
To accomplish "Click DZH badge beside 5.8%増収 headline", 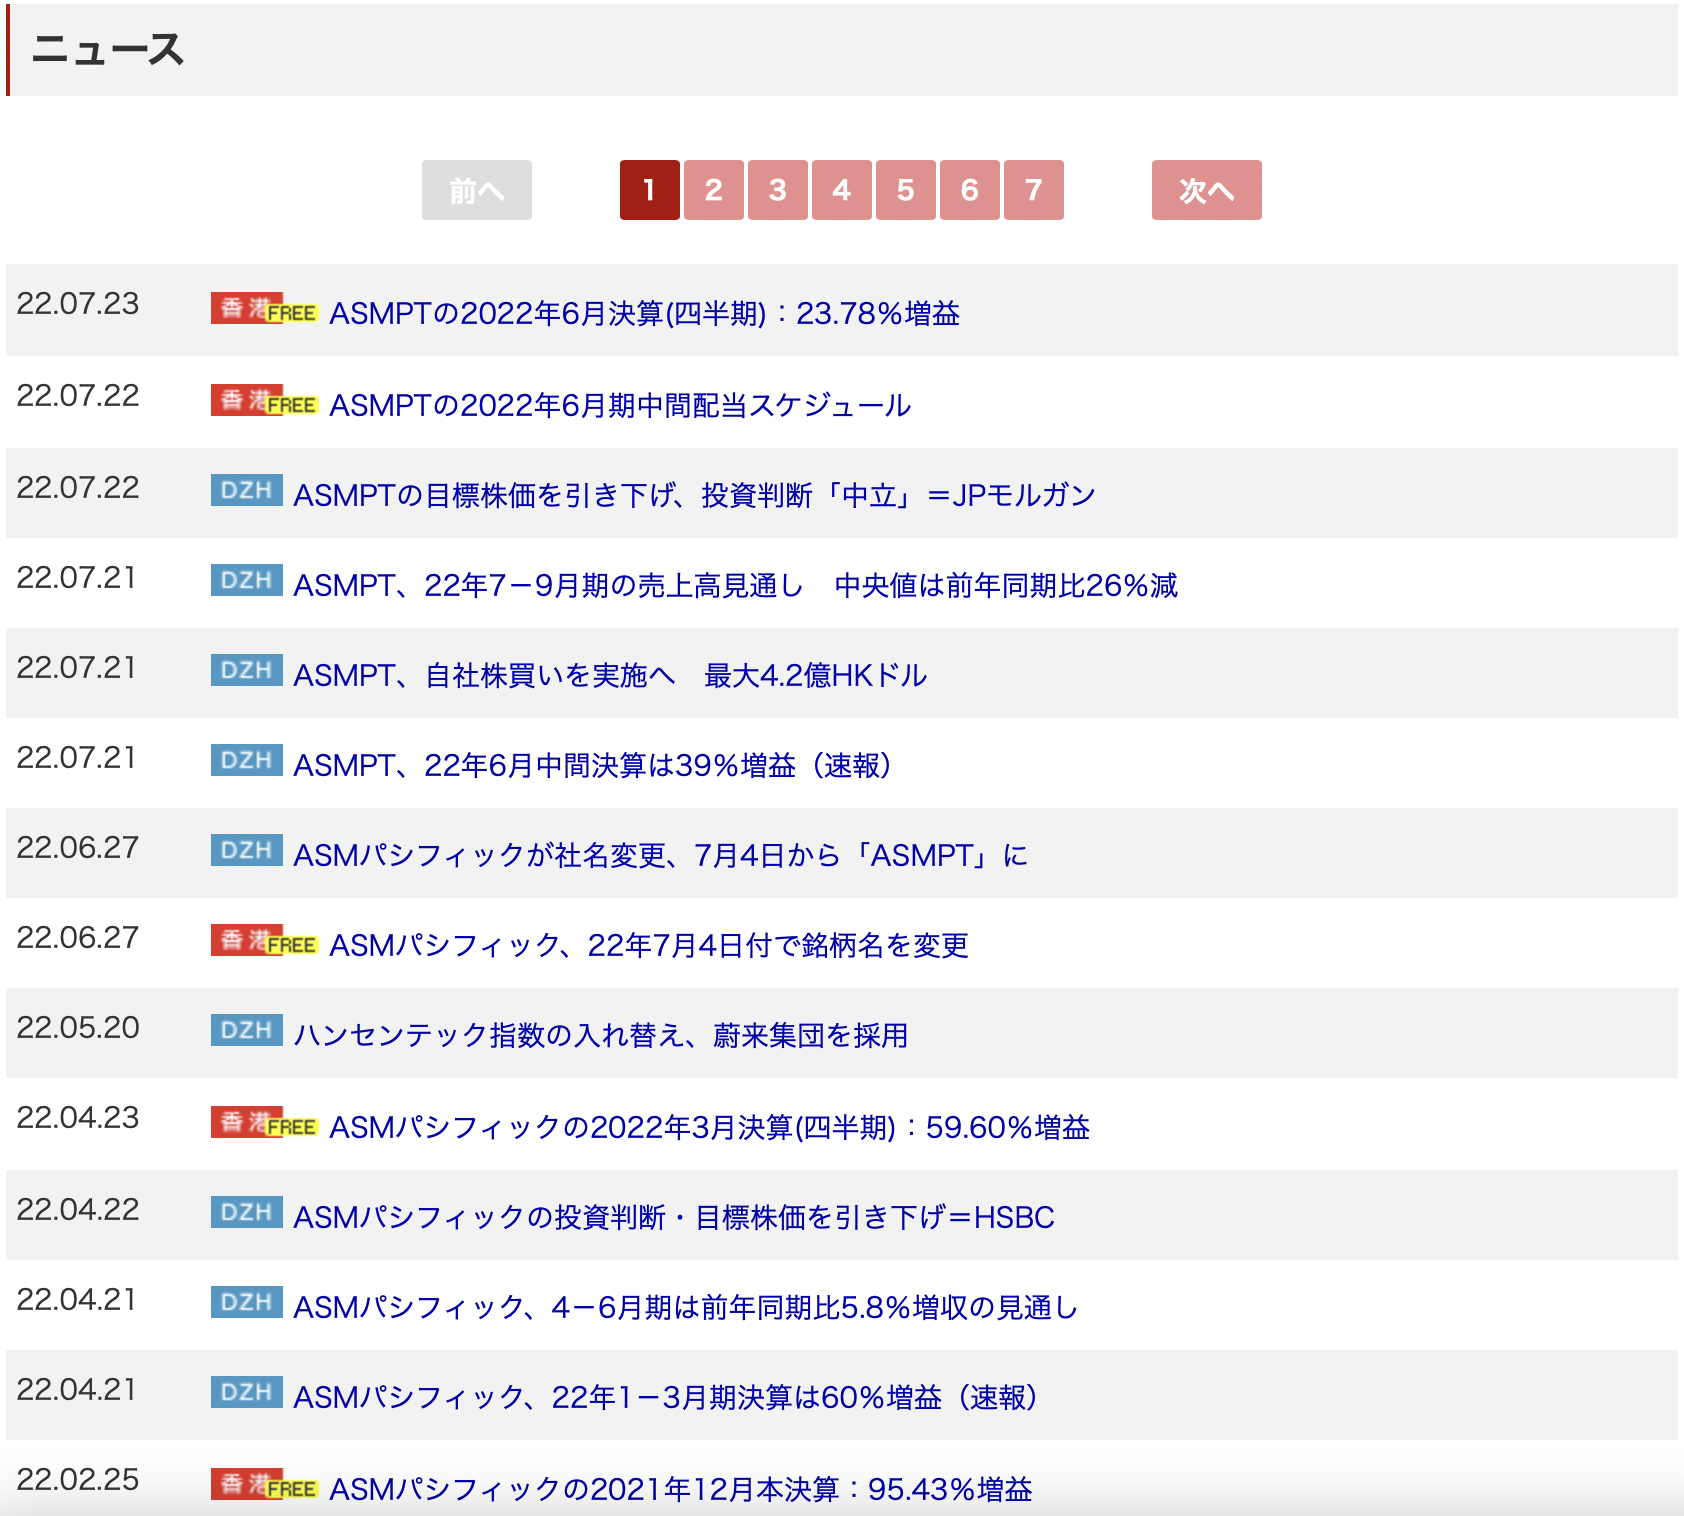I will (x=247, y=1302).
